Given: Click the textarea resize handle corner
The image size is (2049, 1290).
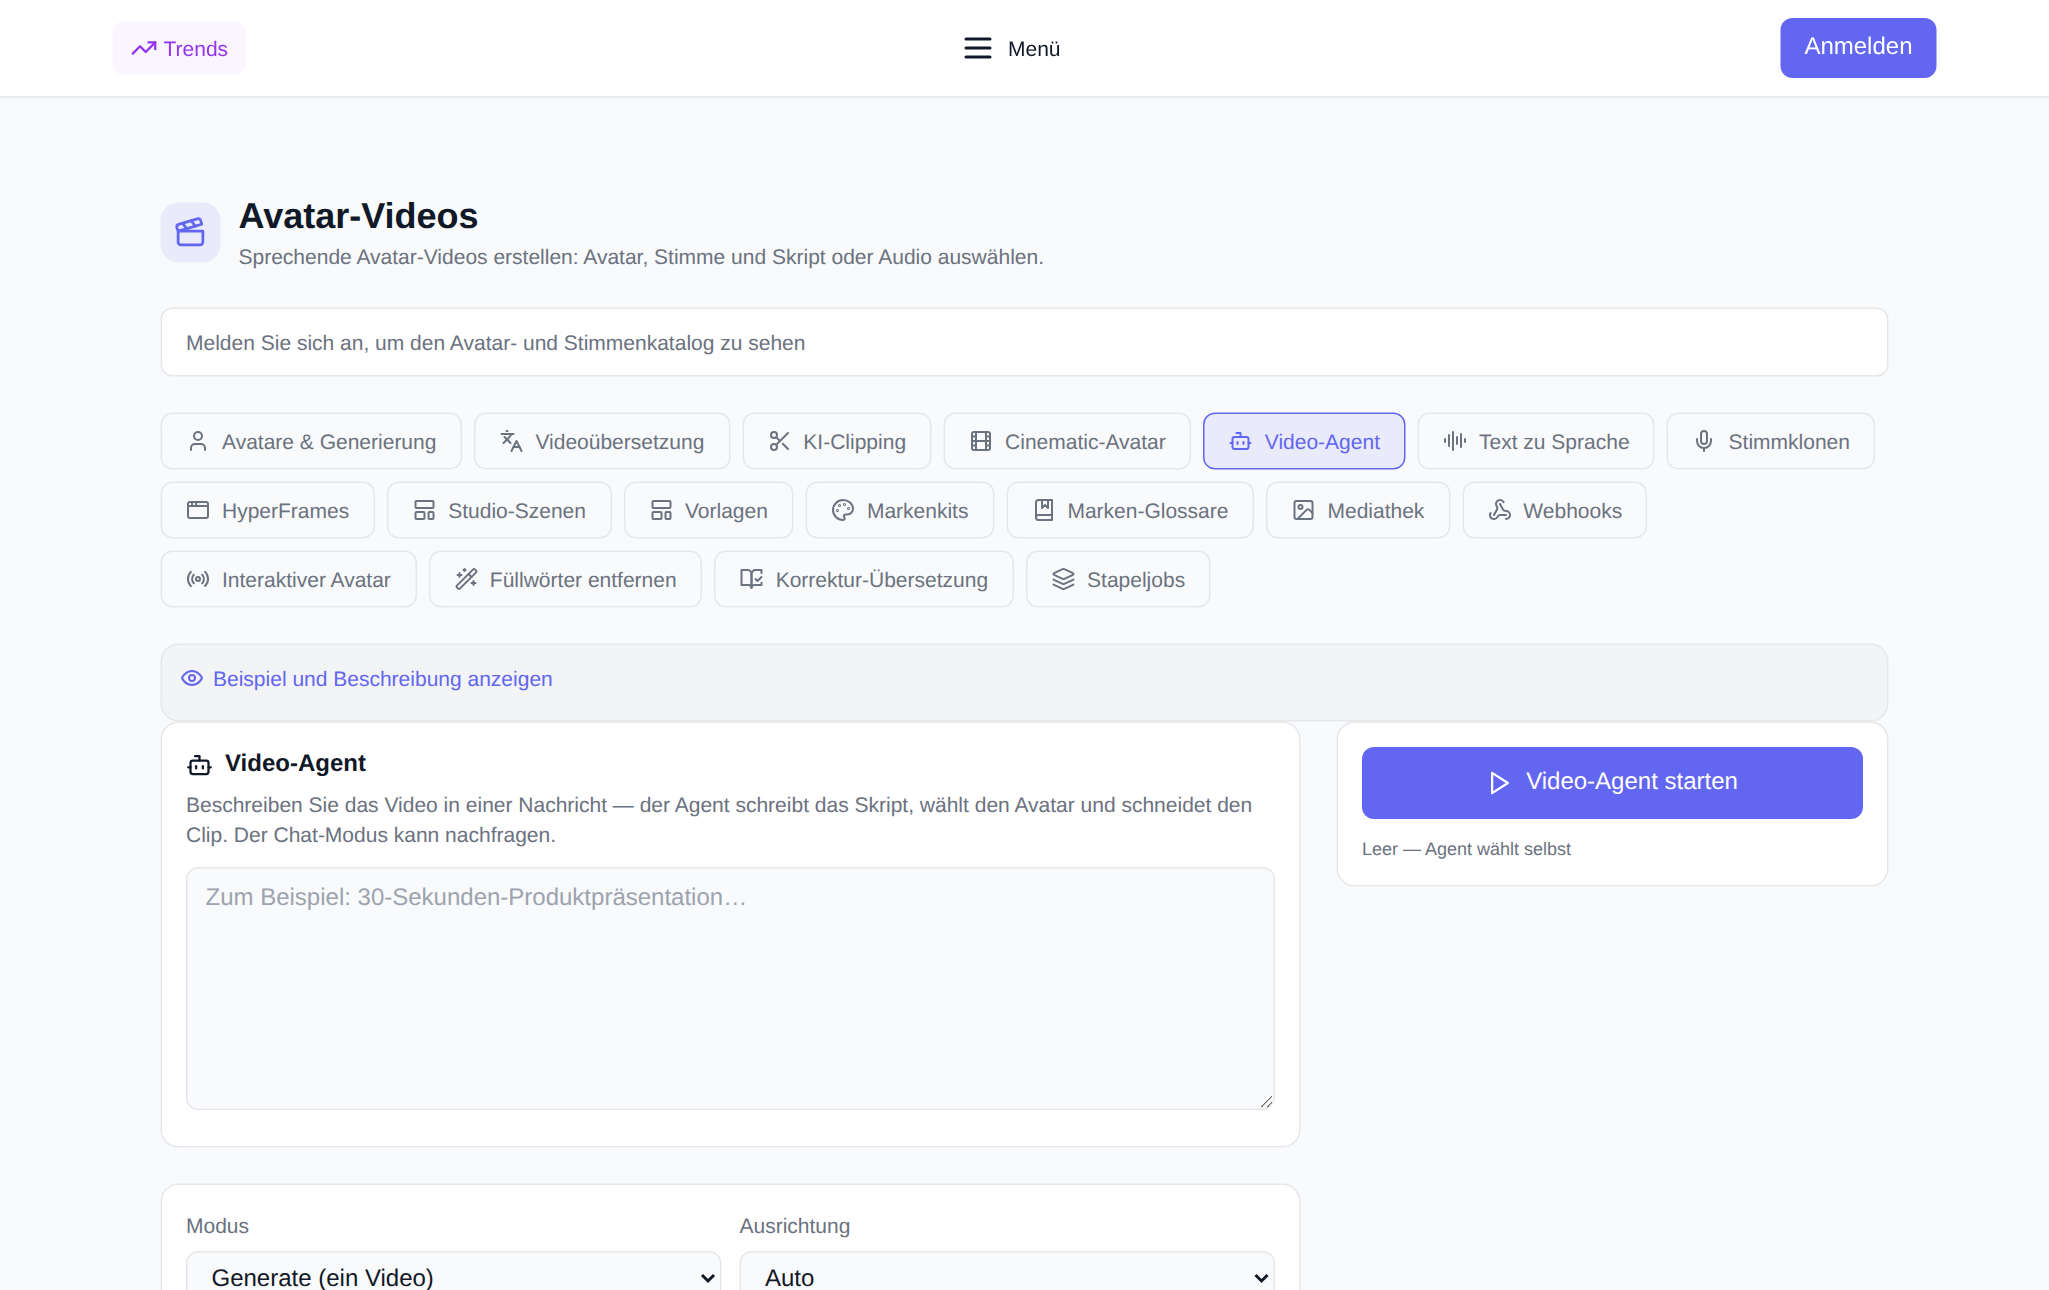Looking at the screenshot, I should [x=1266, y=1101].
